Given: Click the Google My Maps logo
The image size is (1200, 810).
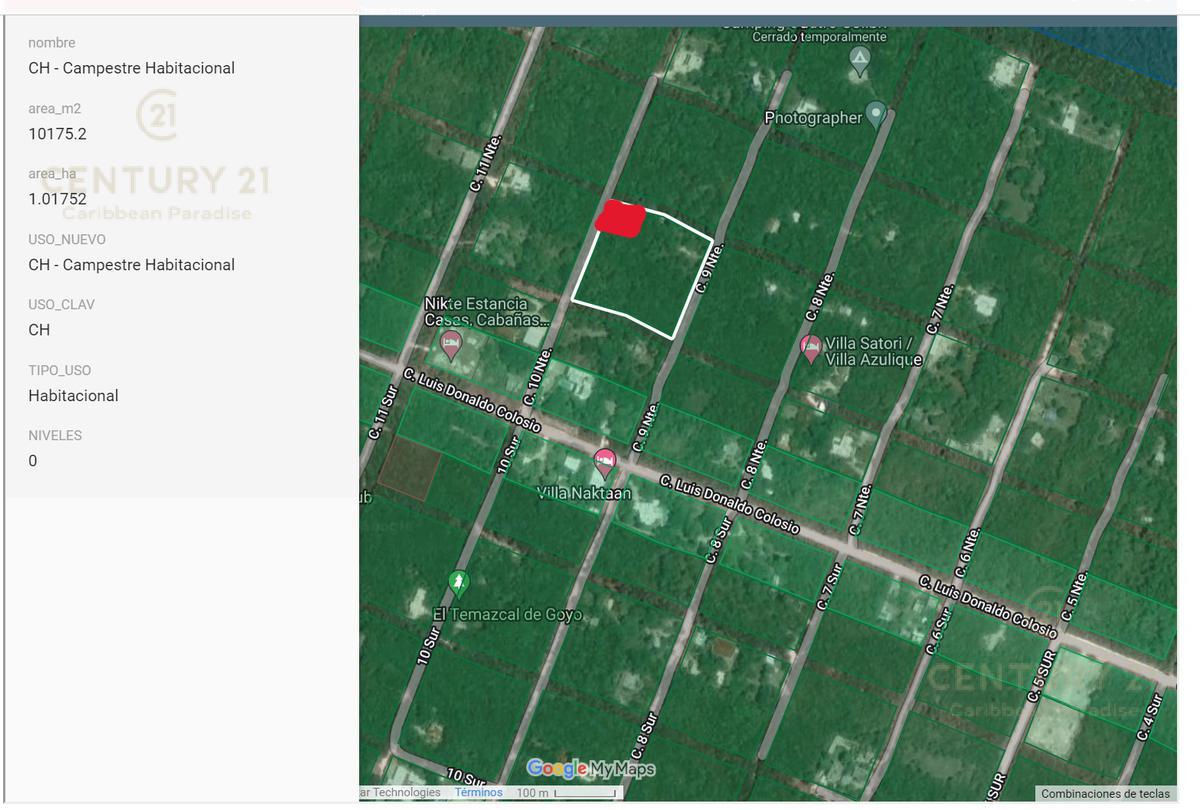Looking at the screenshot, I should [591, 768].
